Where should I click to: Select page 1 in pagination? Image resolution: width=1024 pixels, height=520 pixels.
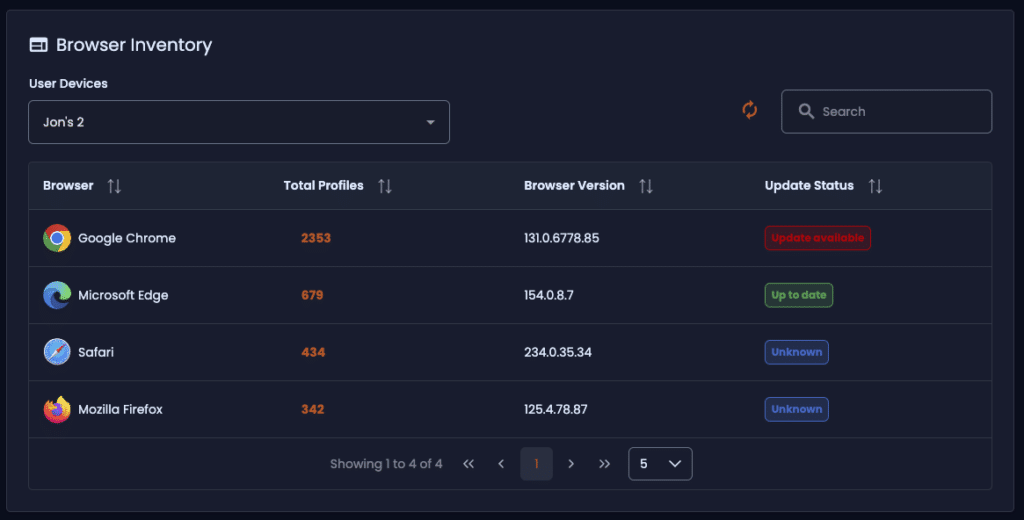pos(536,464)
